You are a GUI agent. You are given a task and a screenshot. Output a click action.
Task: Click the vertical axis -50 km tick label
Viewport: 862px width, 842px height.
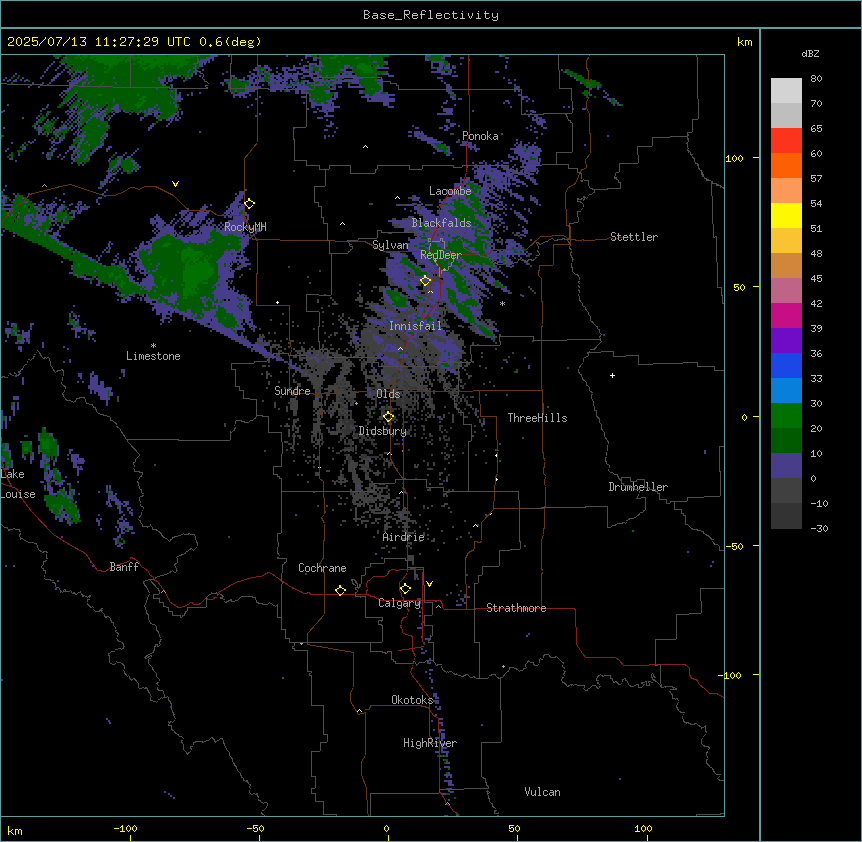734,546
